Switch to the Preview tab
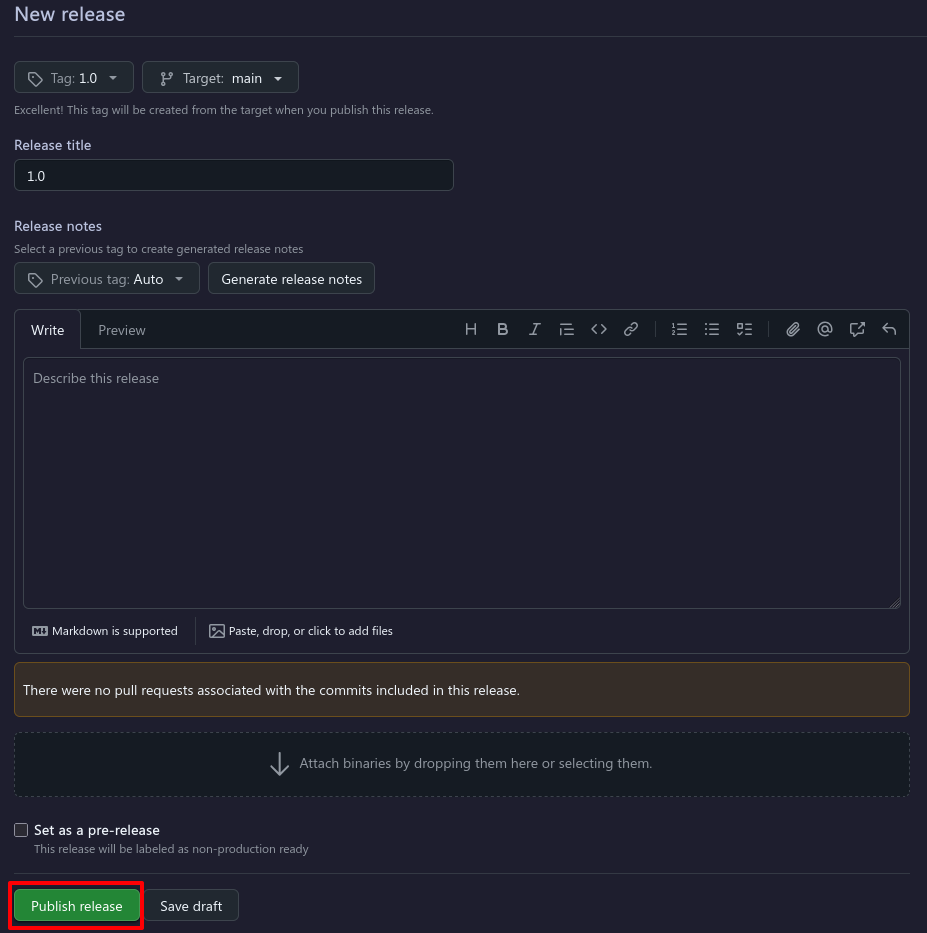 122,330
